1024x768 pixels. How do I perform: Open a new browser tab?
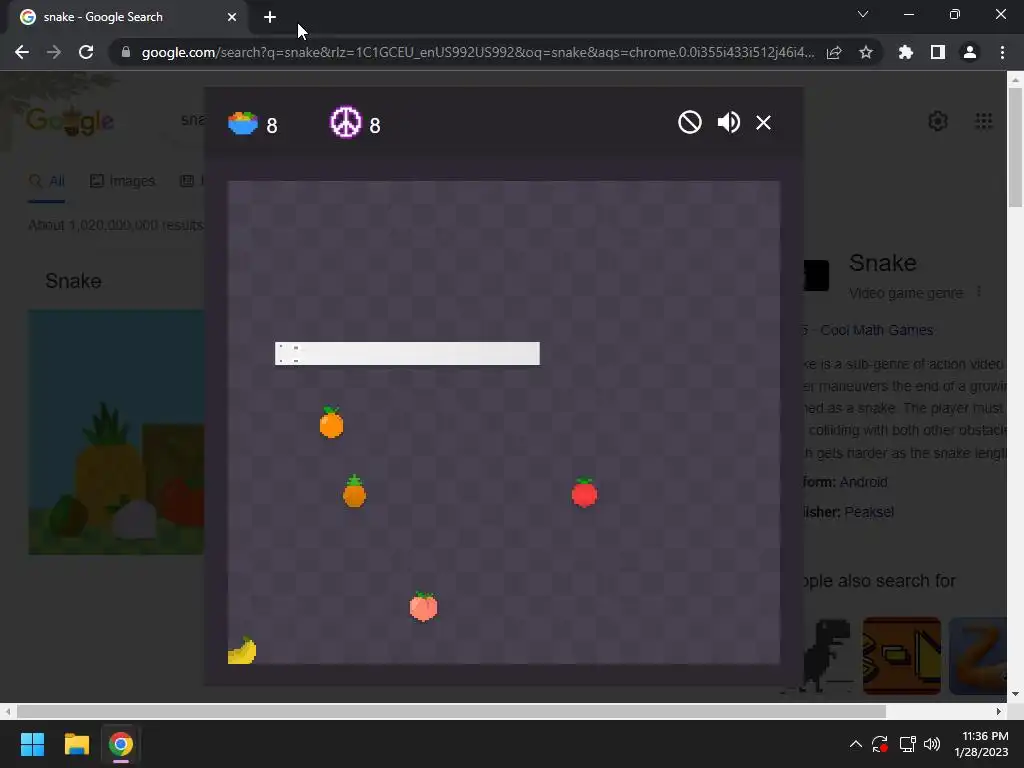click(x=270, y=17)
